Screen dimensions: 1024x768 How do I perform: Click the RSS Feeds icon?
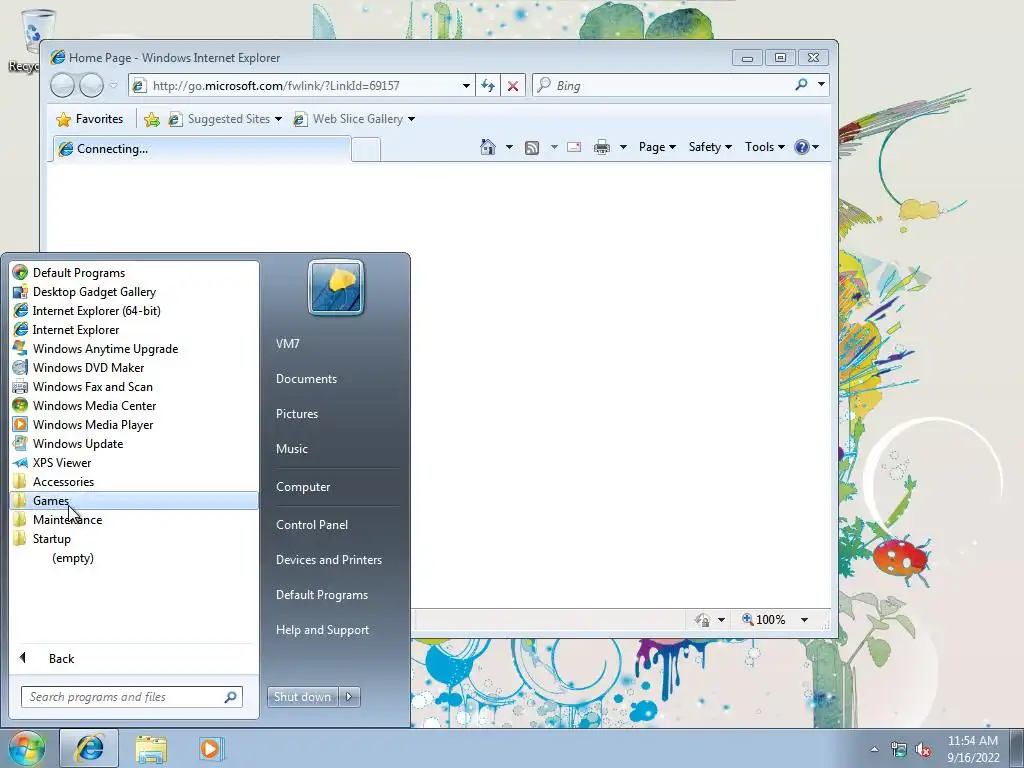coord(532,148)
